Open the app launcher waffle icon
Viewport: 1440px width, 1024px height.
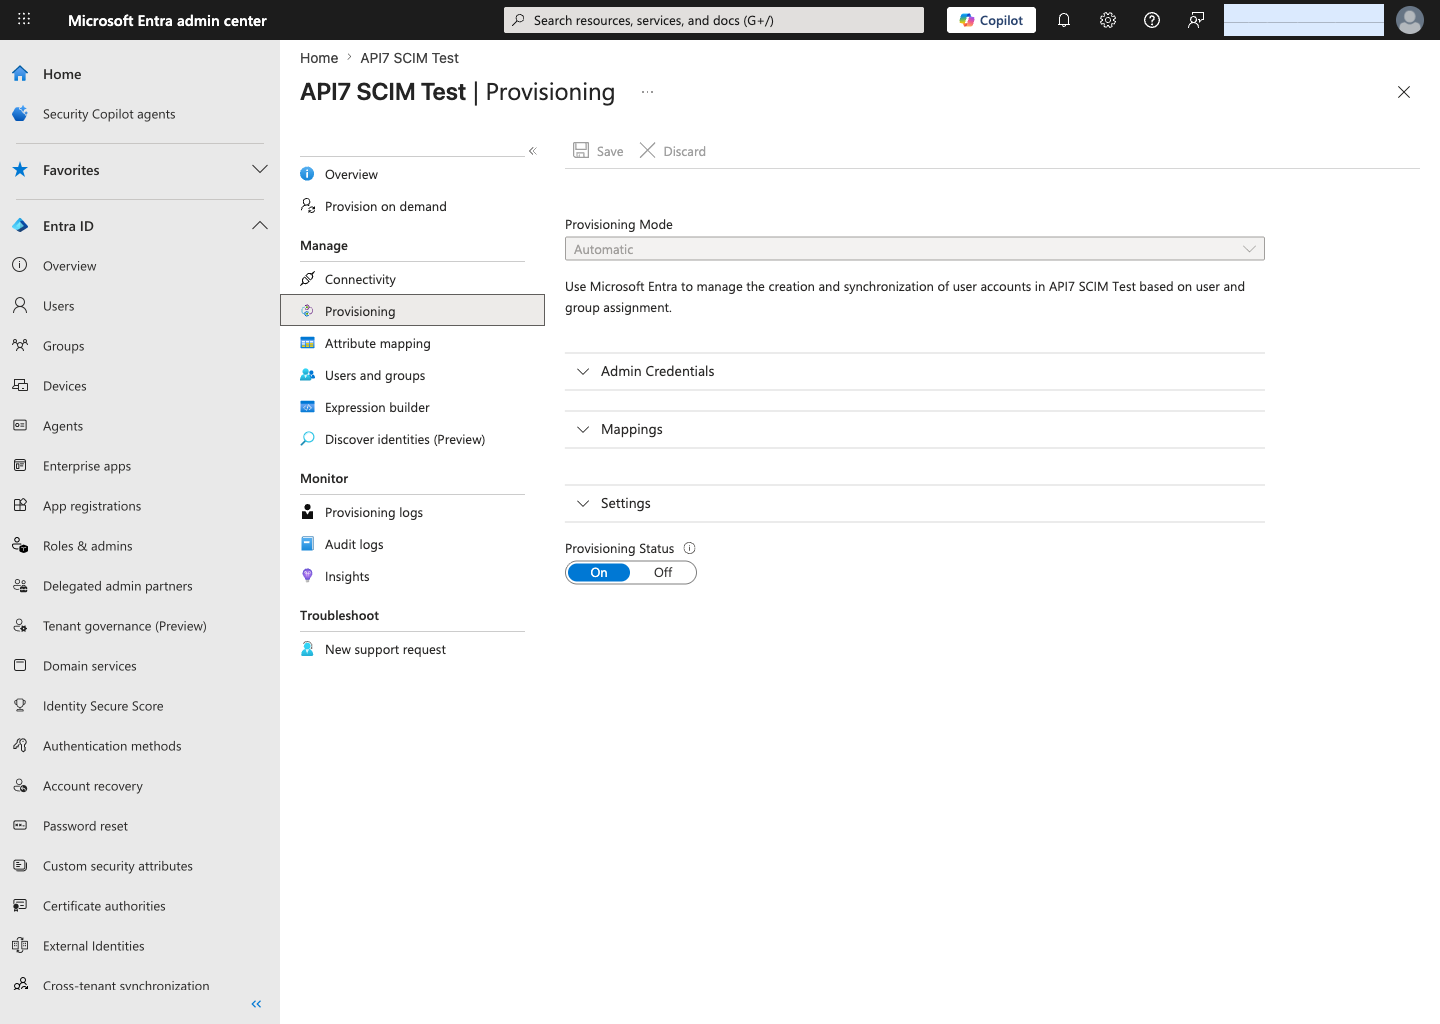[x=24, y=19]
